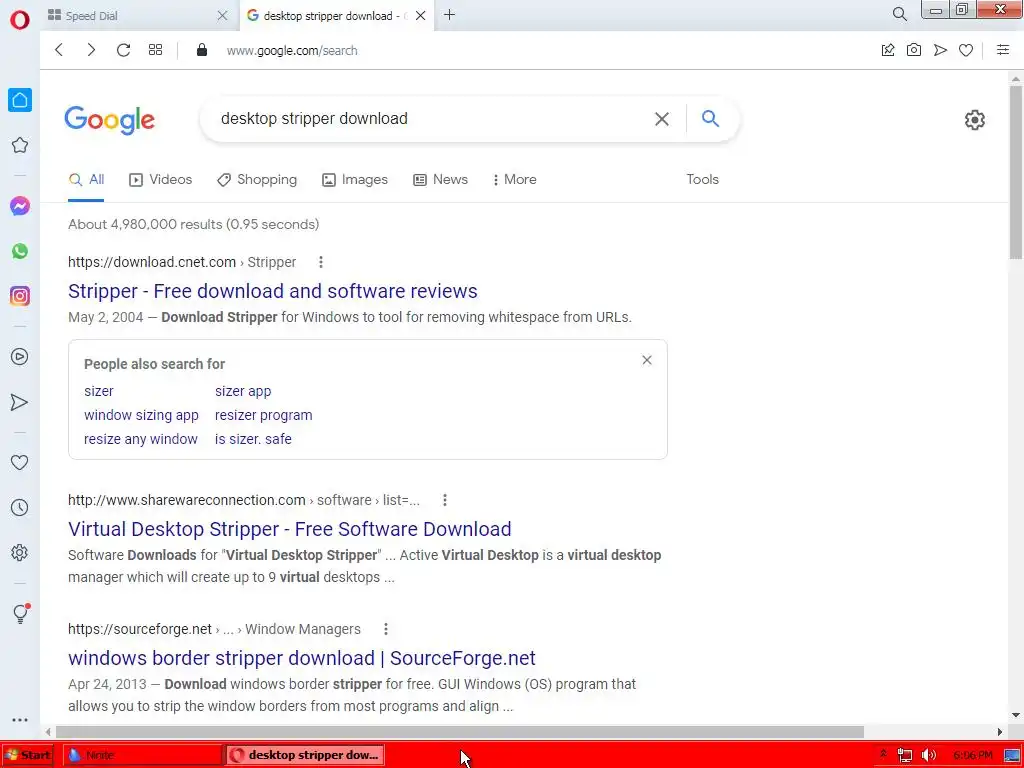Send page to My Flow from the address bar

940,50
